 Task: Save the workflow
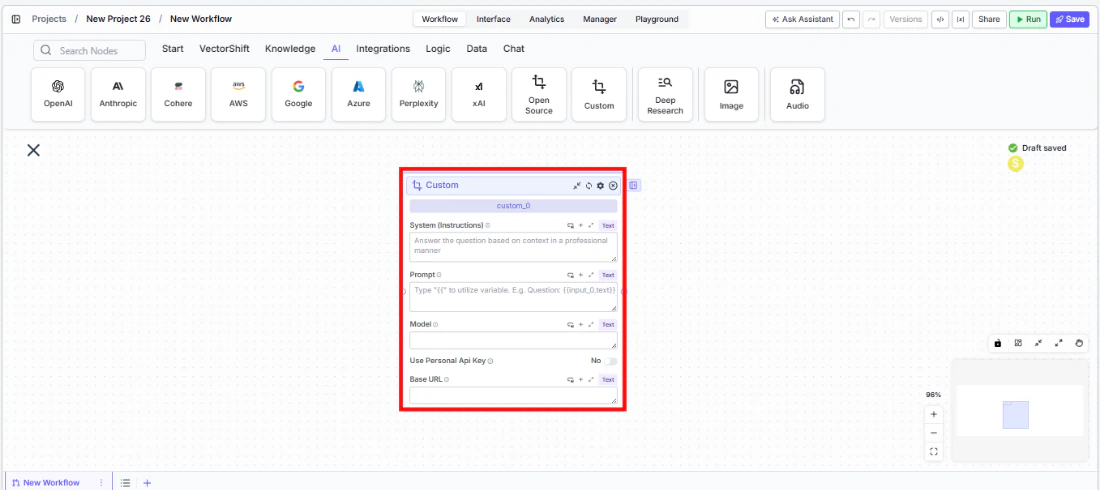click(1069, 20)
